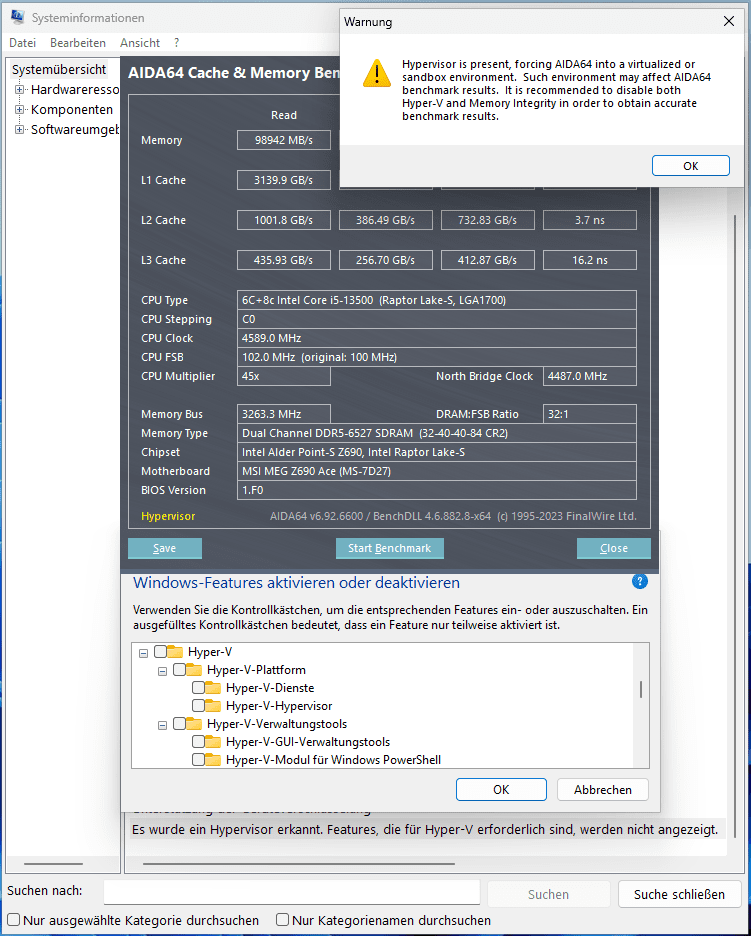Toggle the Hyper-V-Hypervisor checkbox
The height and width of the screenshot is (936, 751).
click(198, 706)
